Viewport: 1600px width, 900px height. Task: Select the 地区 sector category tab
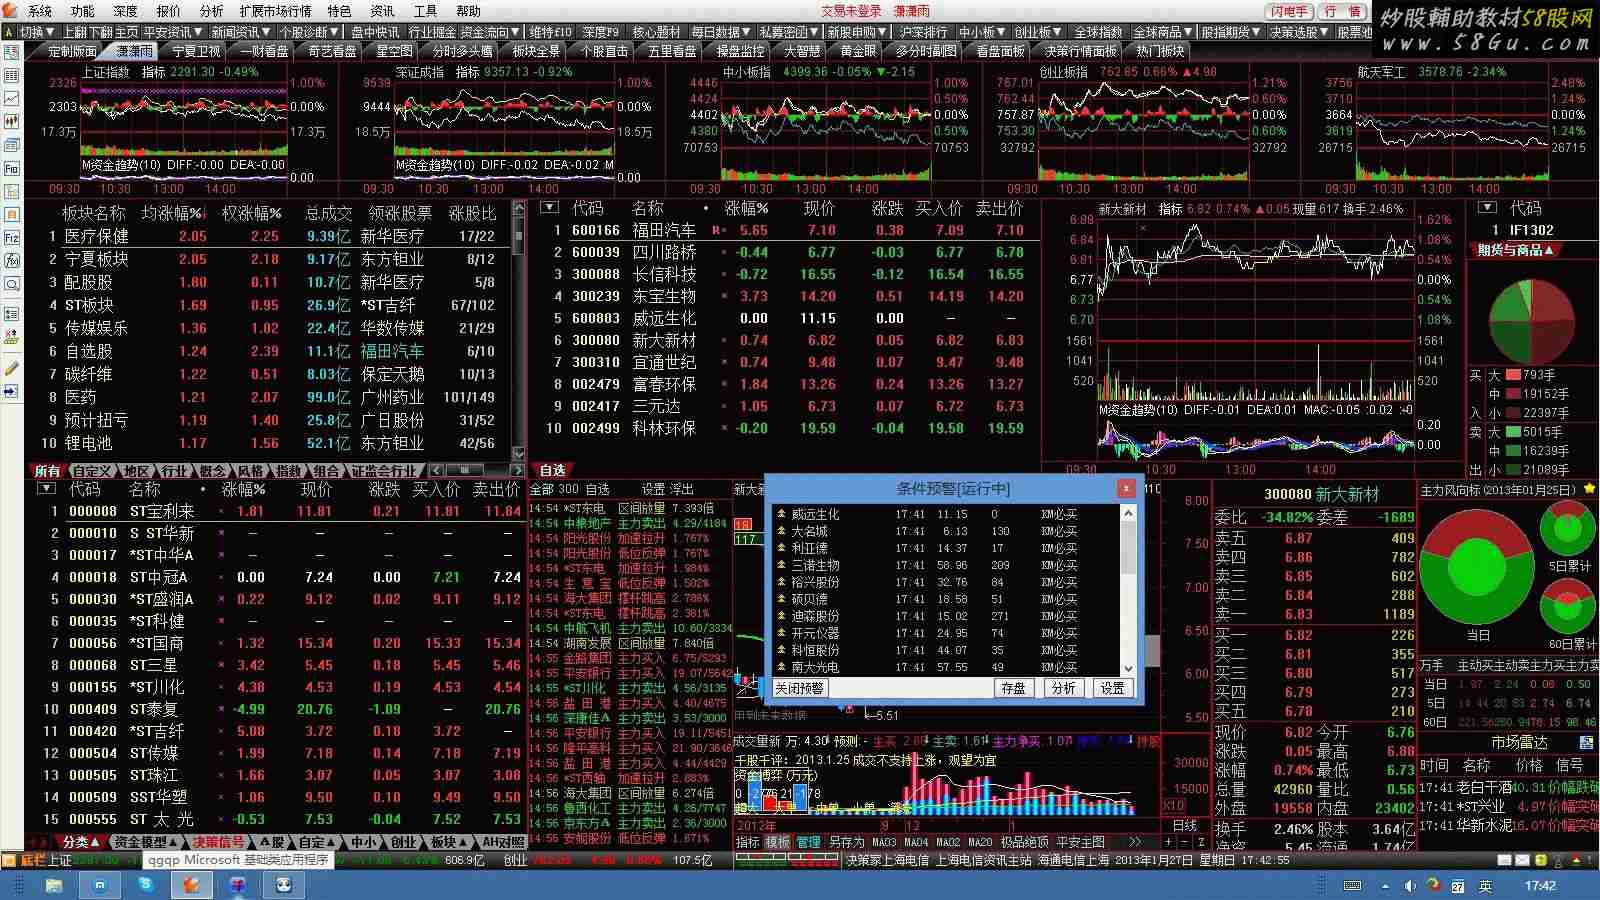[x=136, y=470]
